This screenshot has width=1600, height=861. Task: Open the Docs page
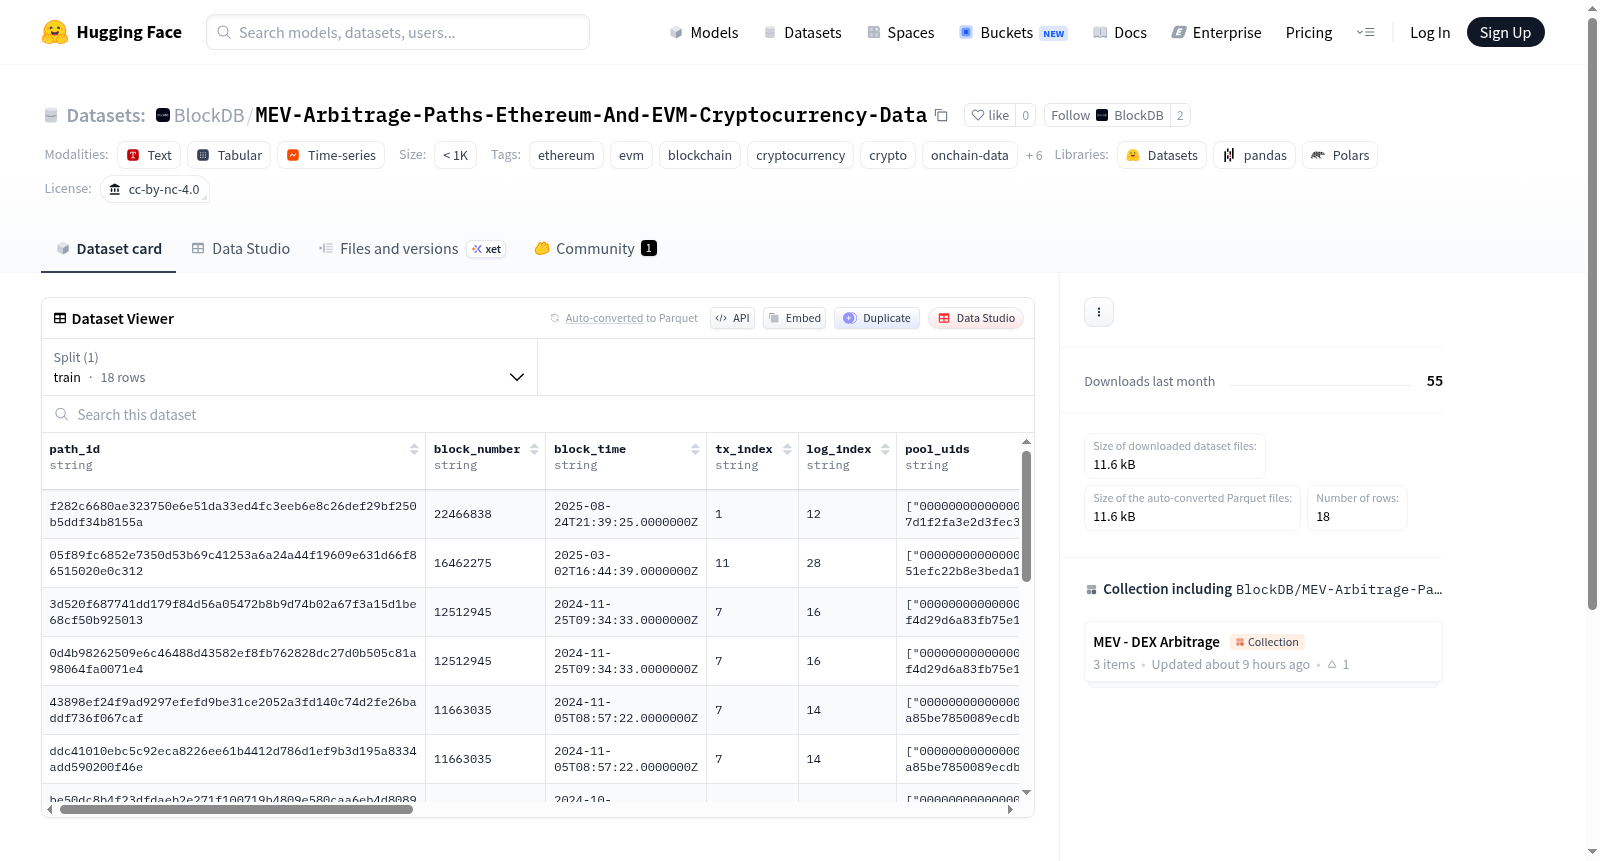point(1120,32)
